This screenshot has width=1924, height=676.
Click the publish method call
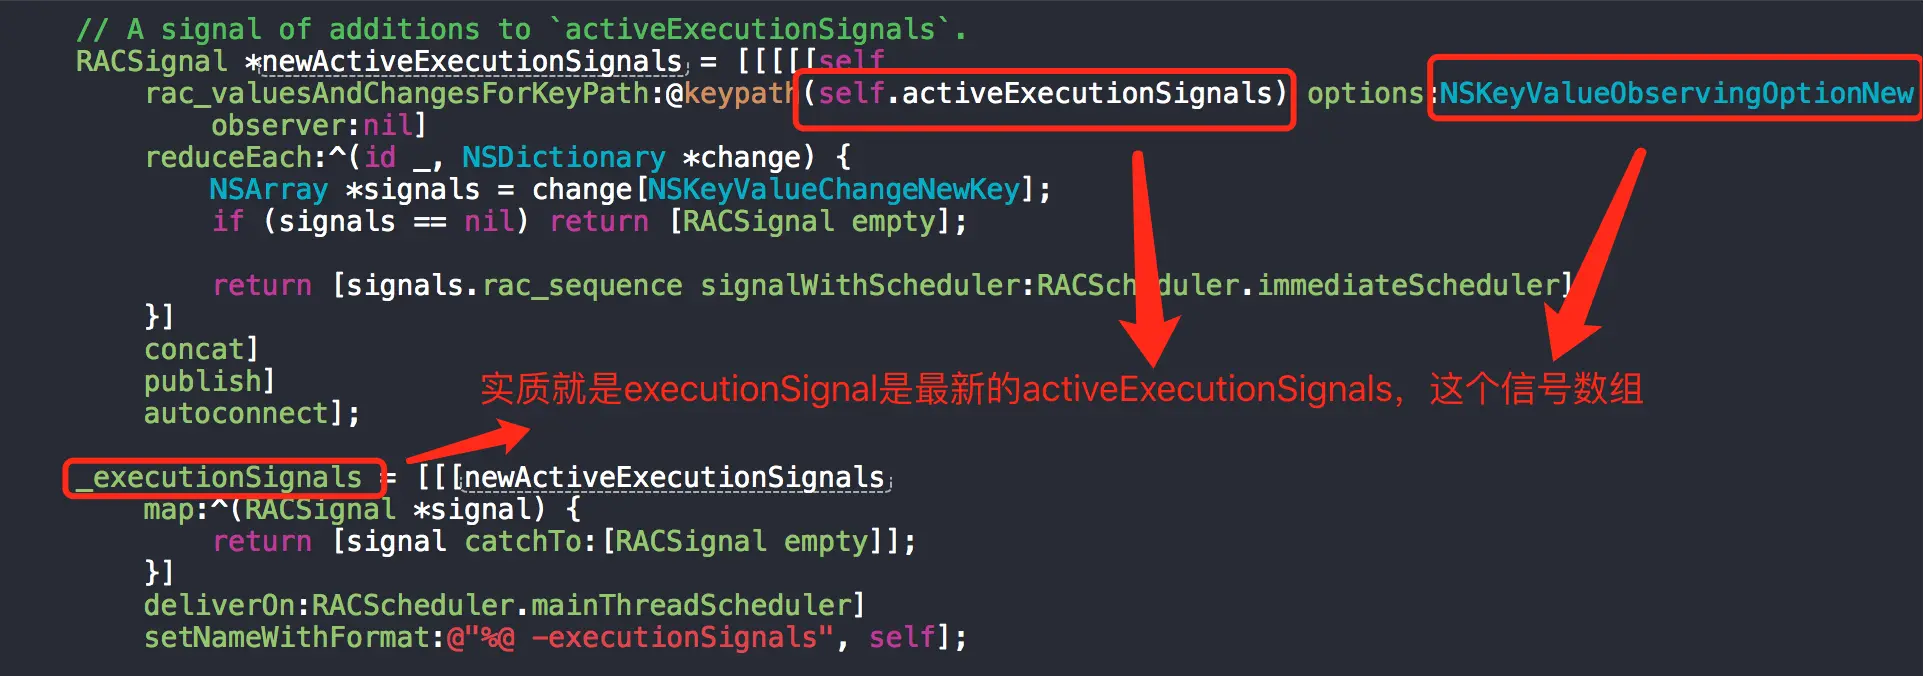point(202,382)
